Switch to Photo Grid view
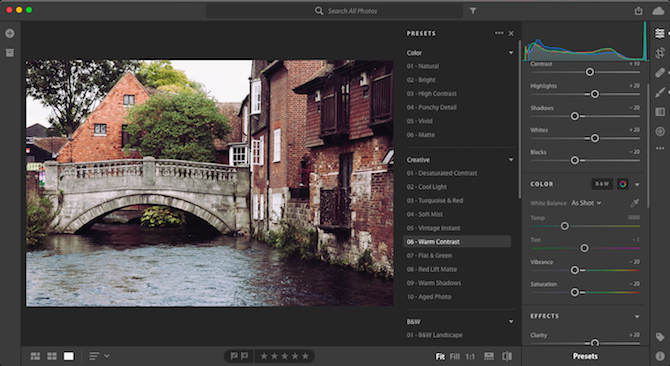670x366 pixels. click(x=35, y=356)
